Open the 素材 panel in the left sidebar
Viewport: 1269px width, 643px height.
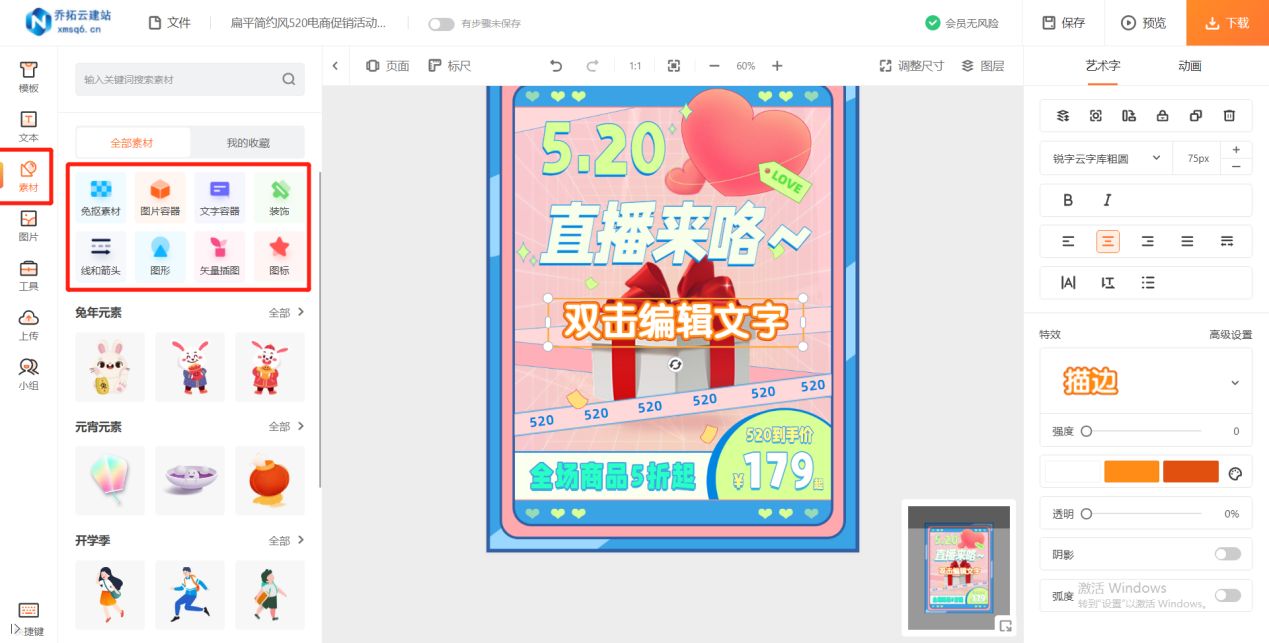point(28,175)
